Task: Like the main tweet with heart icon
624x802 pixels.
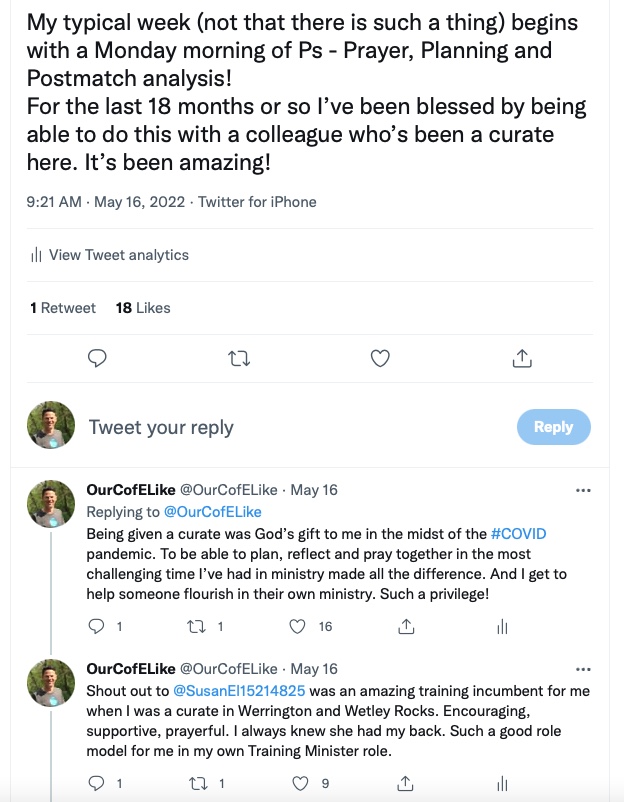Action: pyautogui.click(x=380, y=358)
